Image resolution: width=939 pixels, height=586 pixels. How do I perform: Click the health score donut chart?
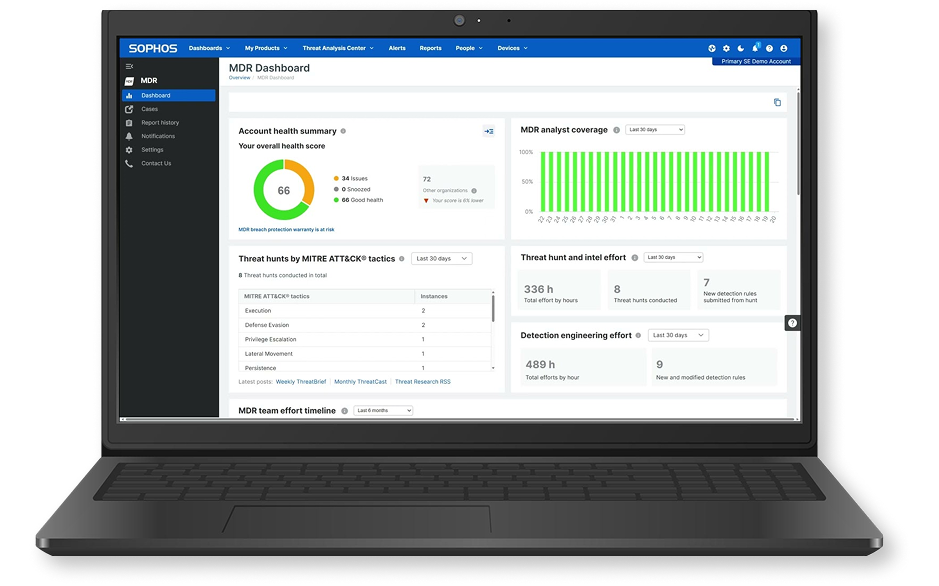(283, 190)
